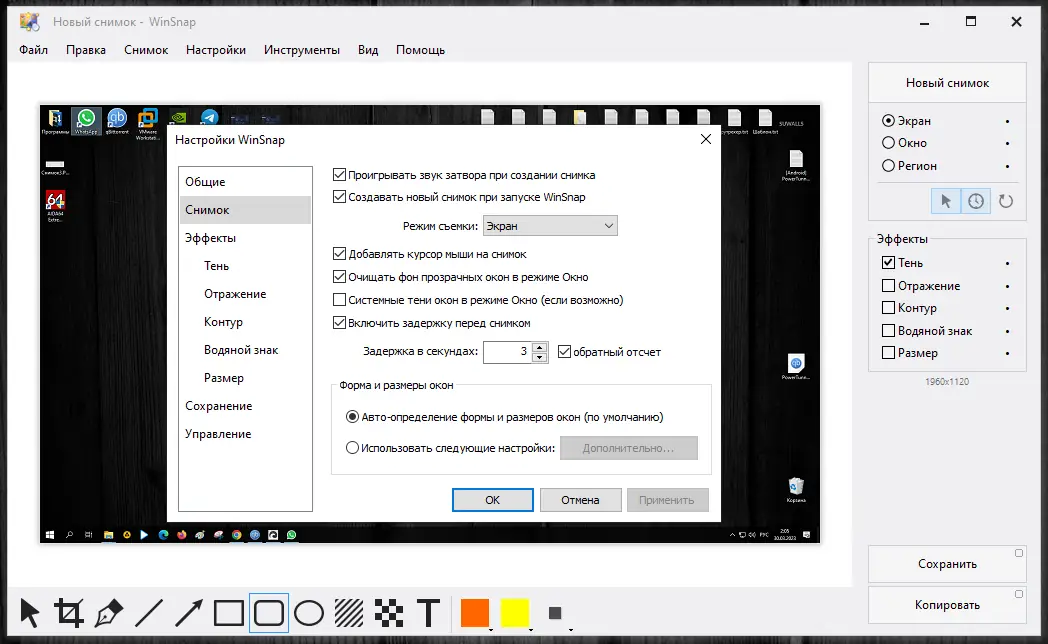Select the orange color swatch
The width and height of the screenshot is (1048, 644).
click(474, 612)
